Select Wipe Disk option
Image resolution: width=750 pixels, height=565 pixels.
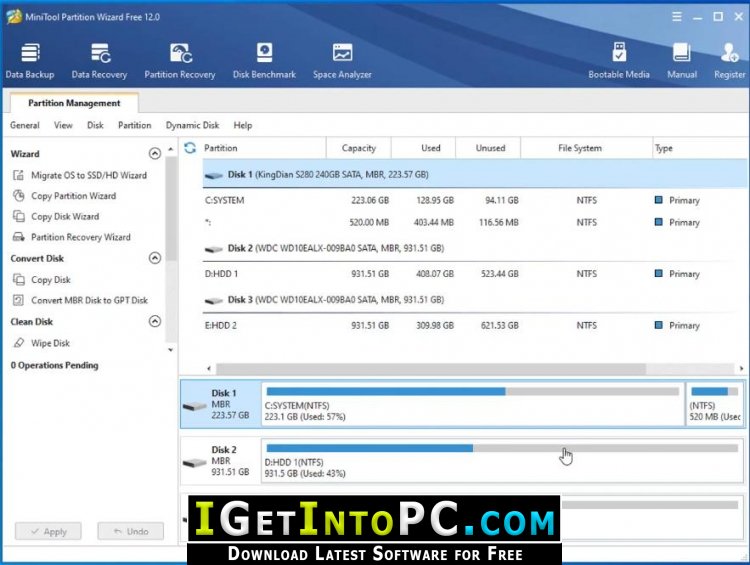[50, 343]
